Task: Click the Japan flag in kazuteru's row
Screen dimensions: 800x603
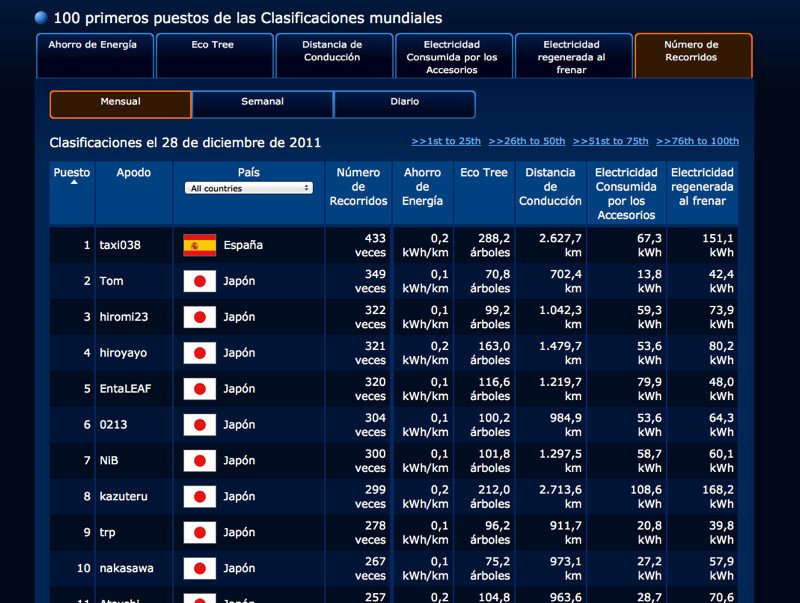Action: (x=199, y=497)
